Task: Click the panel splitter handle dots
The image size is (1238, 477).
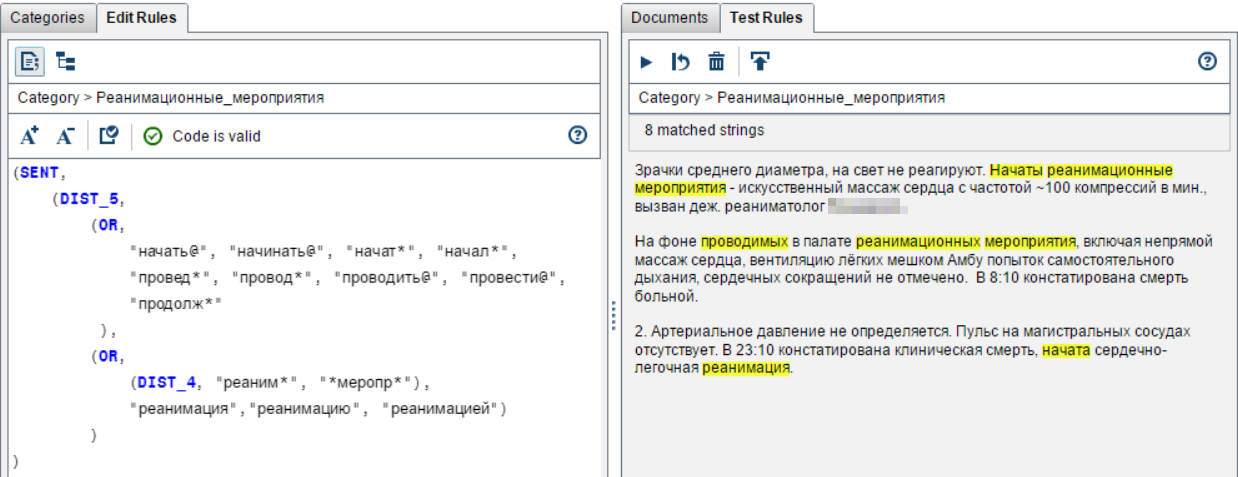Action: click(613, 316)
